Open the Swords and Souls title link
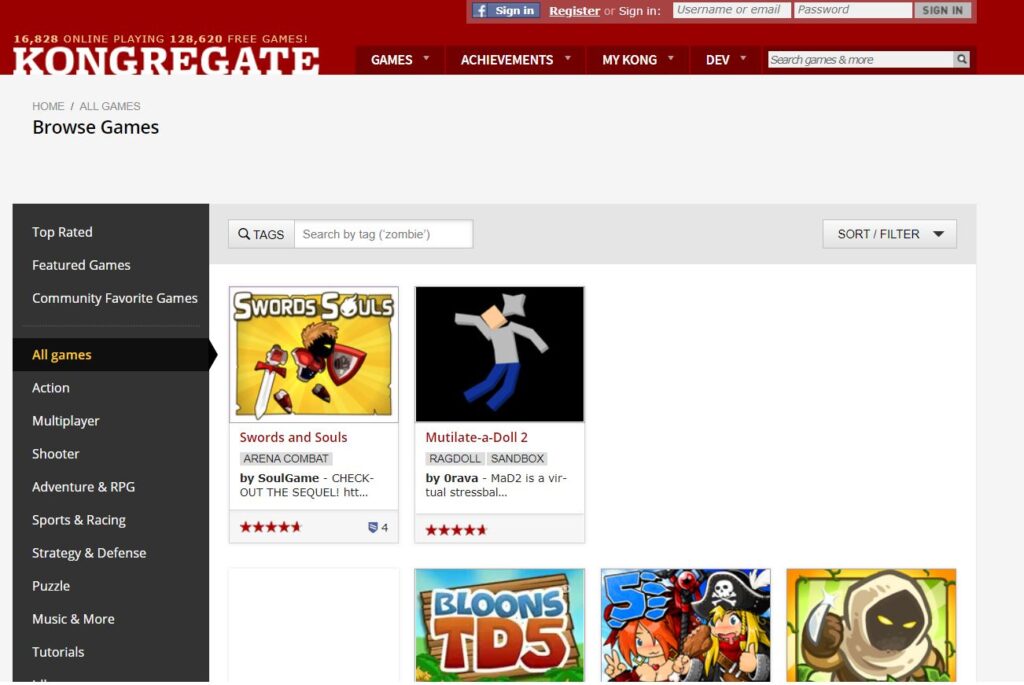Screen dimensions: 1024x685 coord(293,438)
